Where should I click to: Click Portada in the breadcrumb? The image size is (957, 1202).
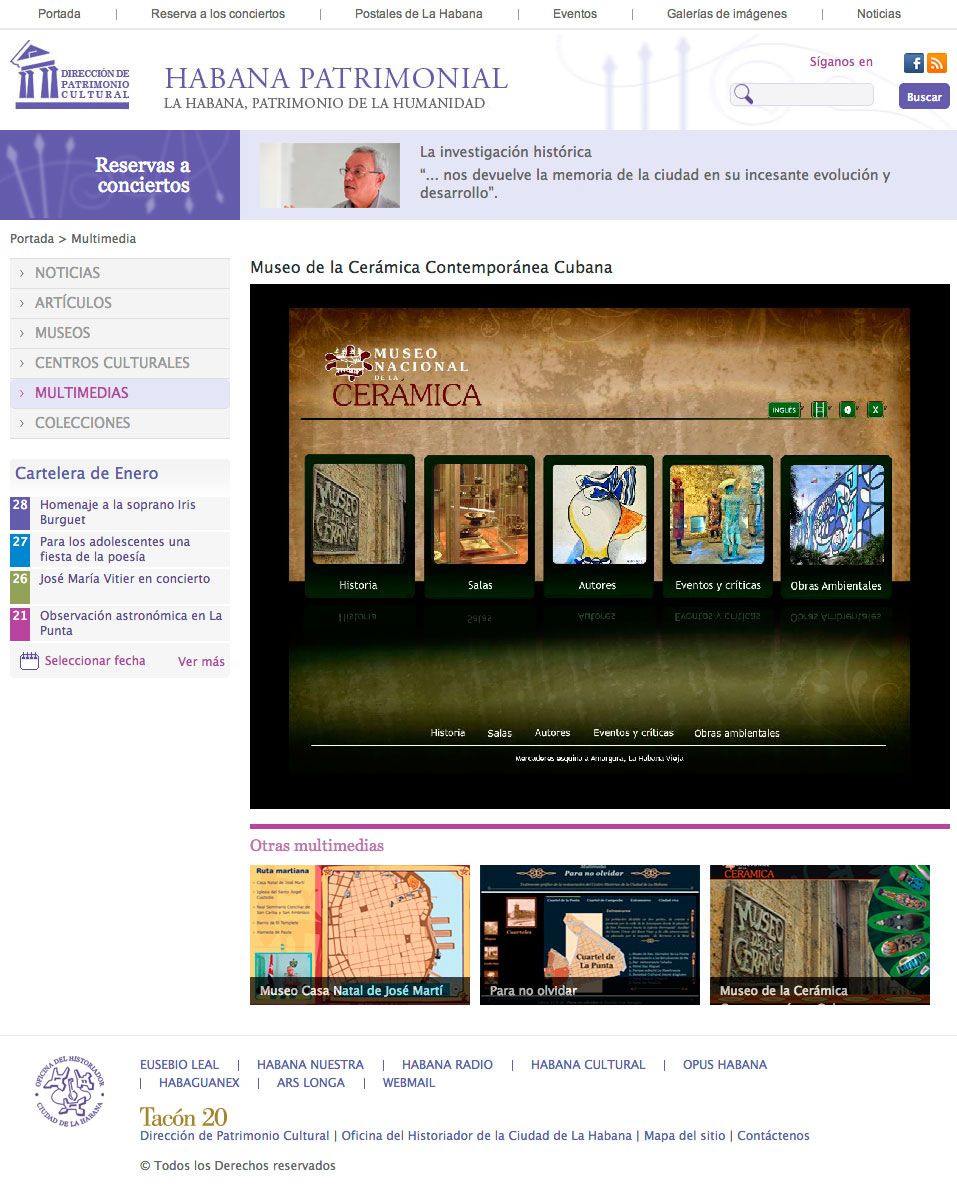32,239
